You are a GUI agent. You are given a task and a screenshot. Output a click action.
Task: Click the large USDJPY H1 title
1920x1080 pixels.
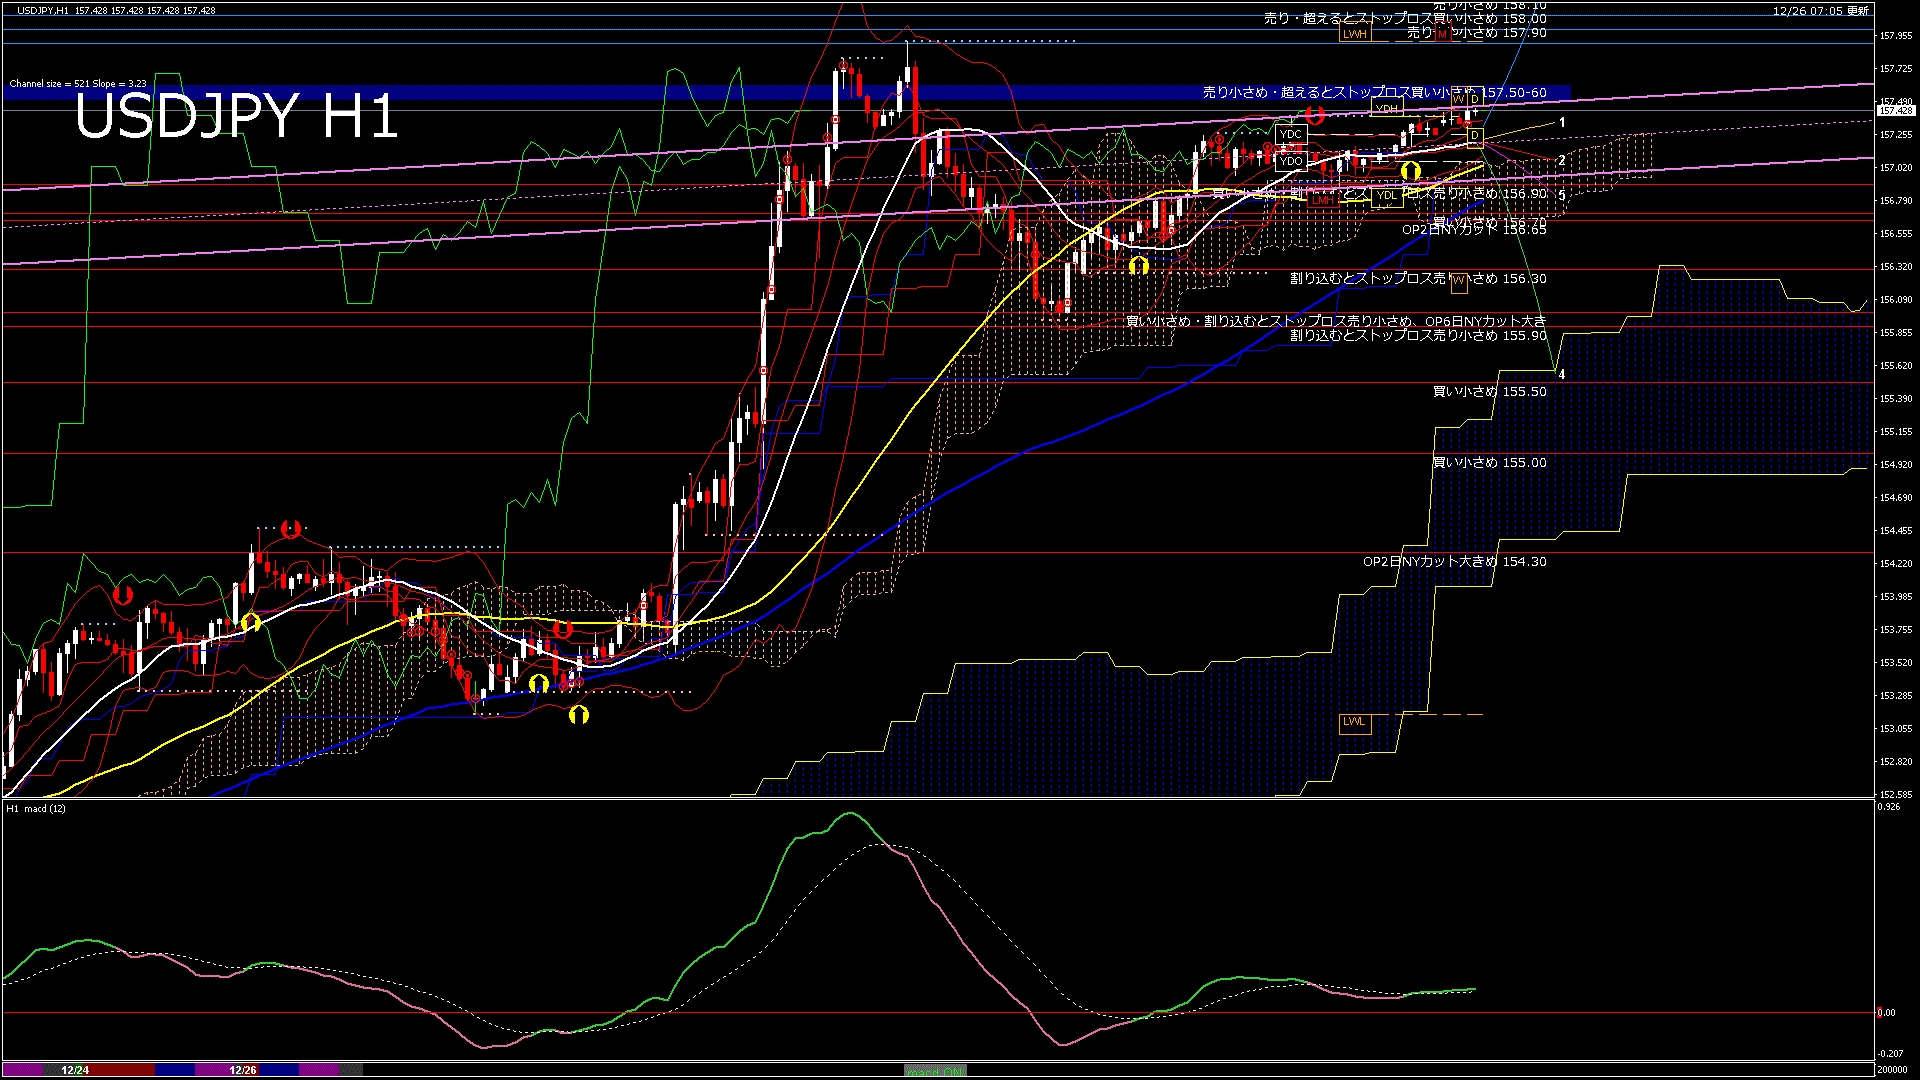pyautogui.click(x=236, y=116)
